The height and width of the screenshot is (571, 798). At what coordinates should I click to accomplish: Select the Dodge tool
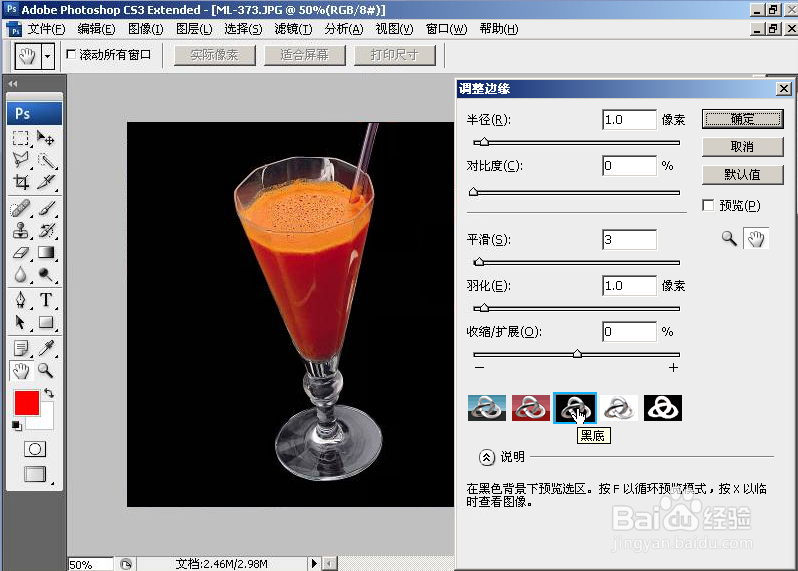(x=46, y=275)
